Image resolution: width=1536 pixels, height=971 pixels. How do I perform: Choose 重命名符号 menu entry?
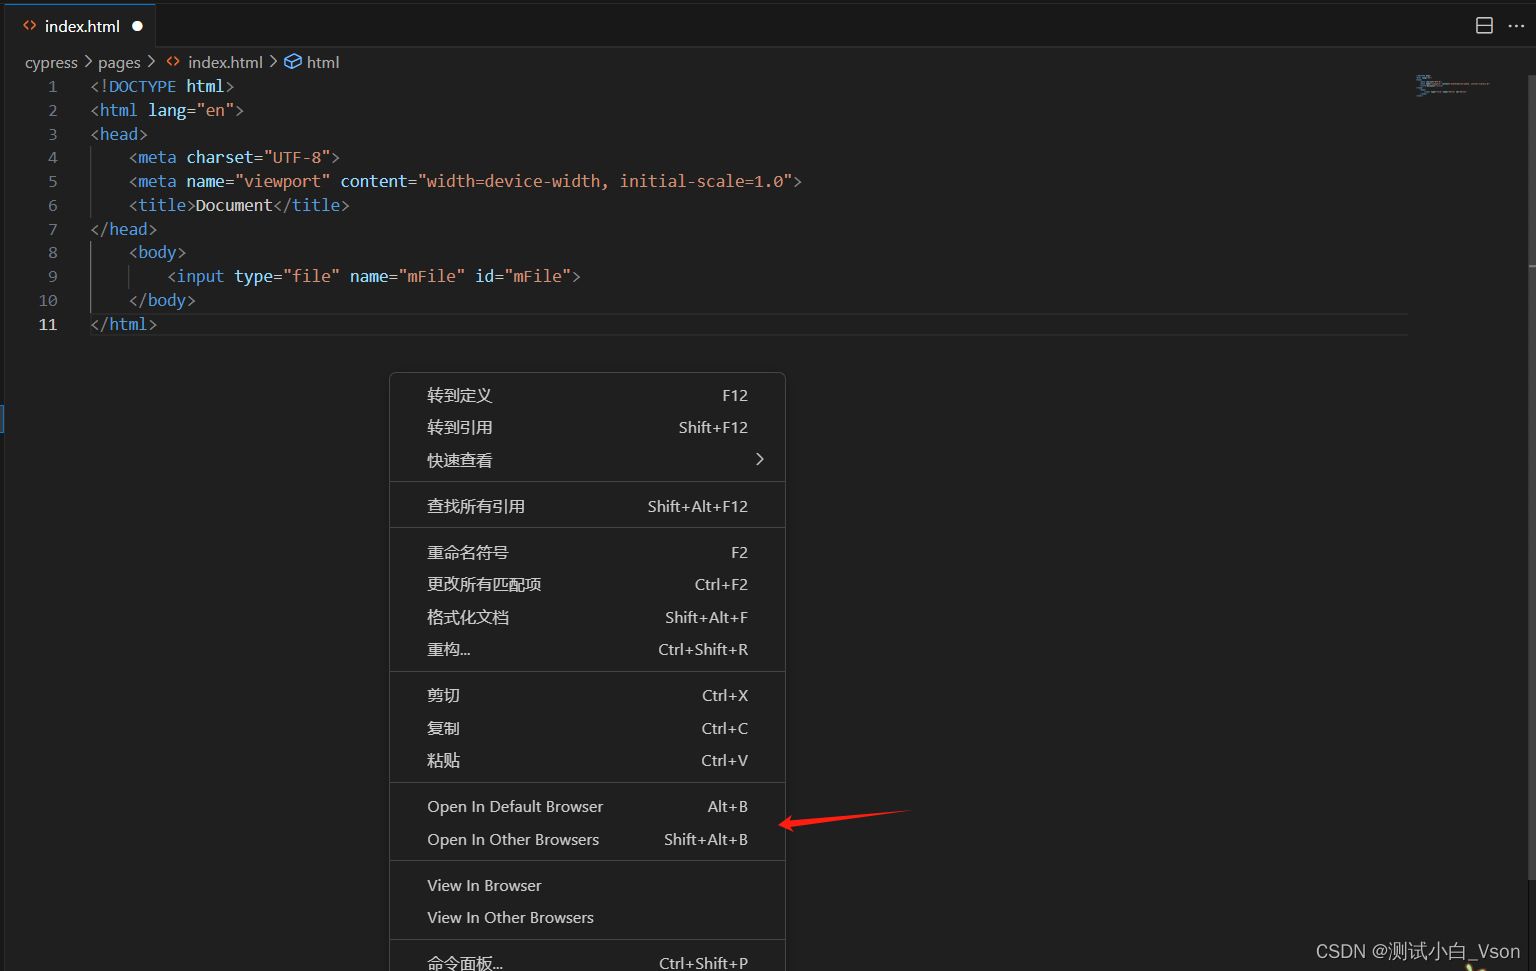coord(587,552)
